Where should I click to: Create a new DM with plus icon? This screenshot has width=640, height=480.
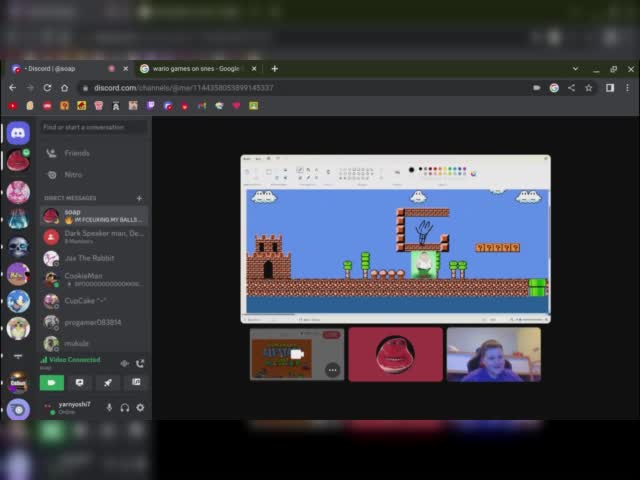139,198
